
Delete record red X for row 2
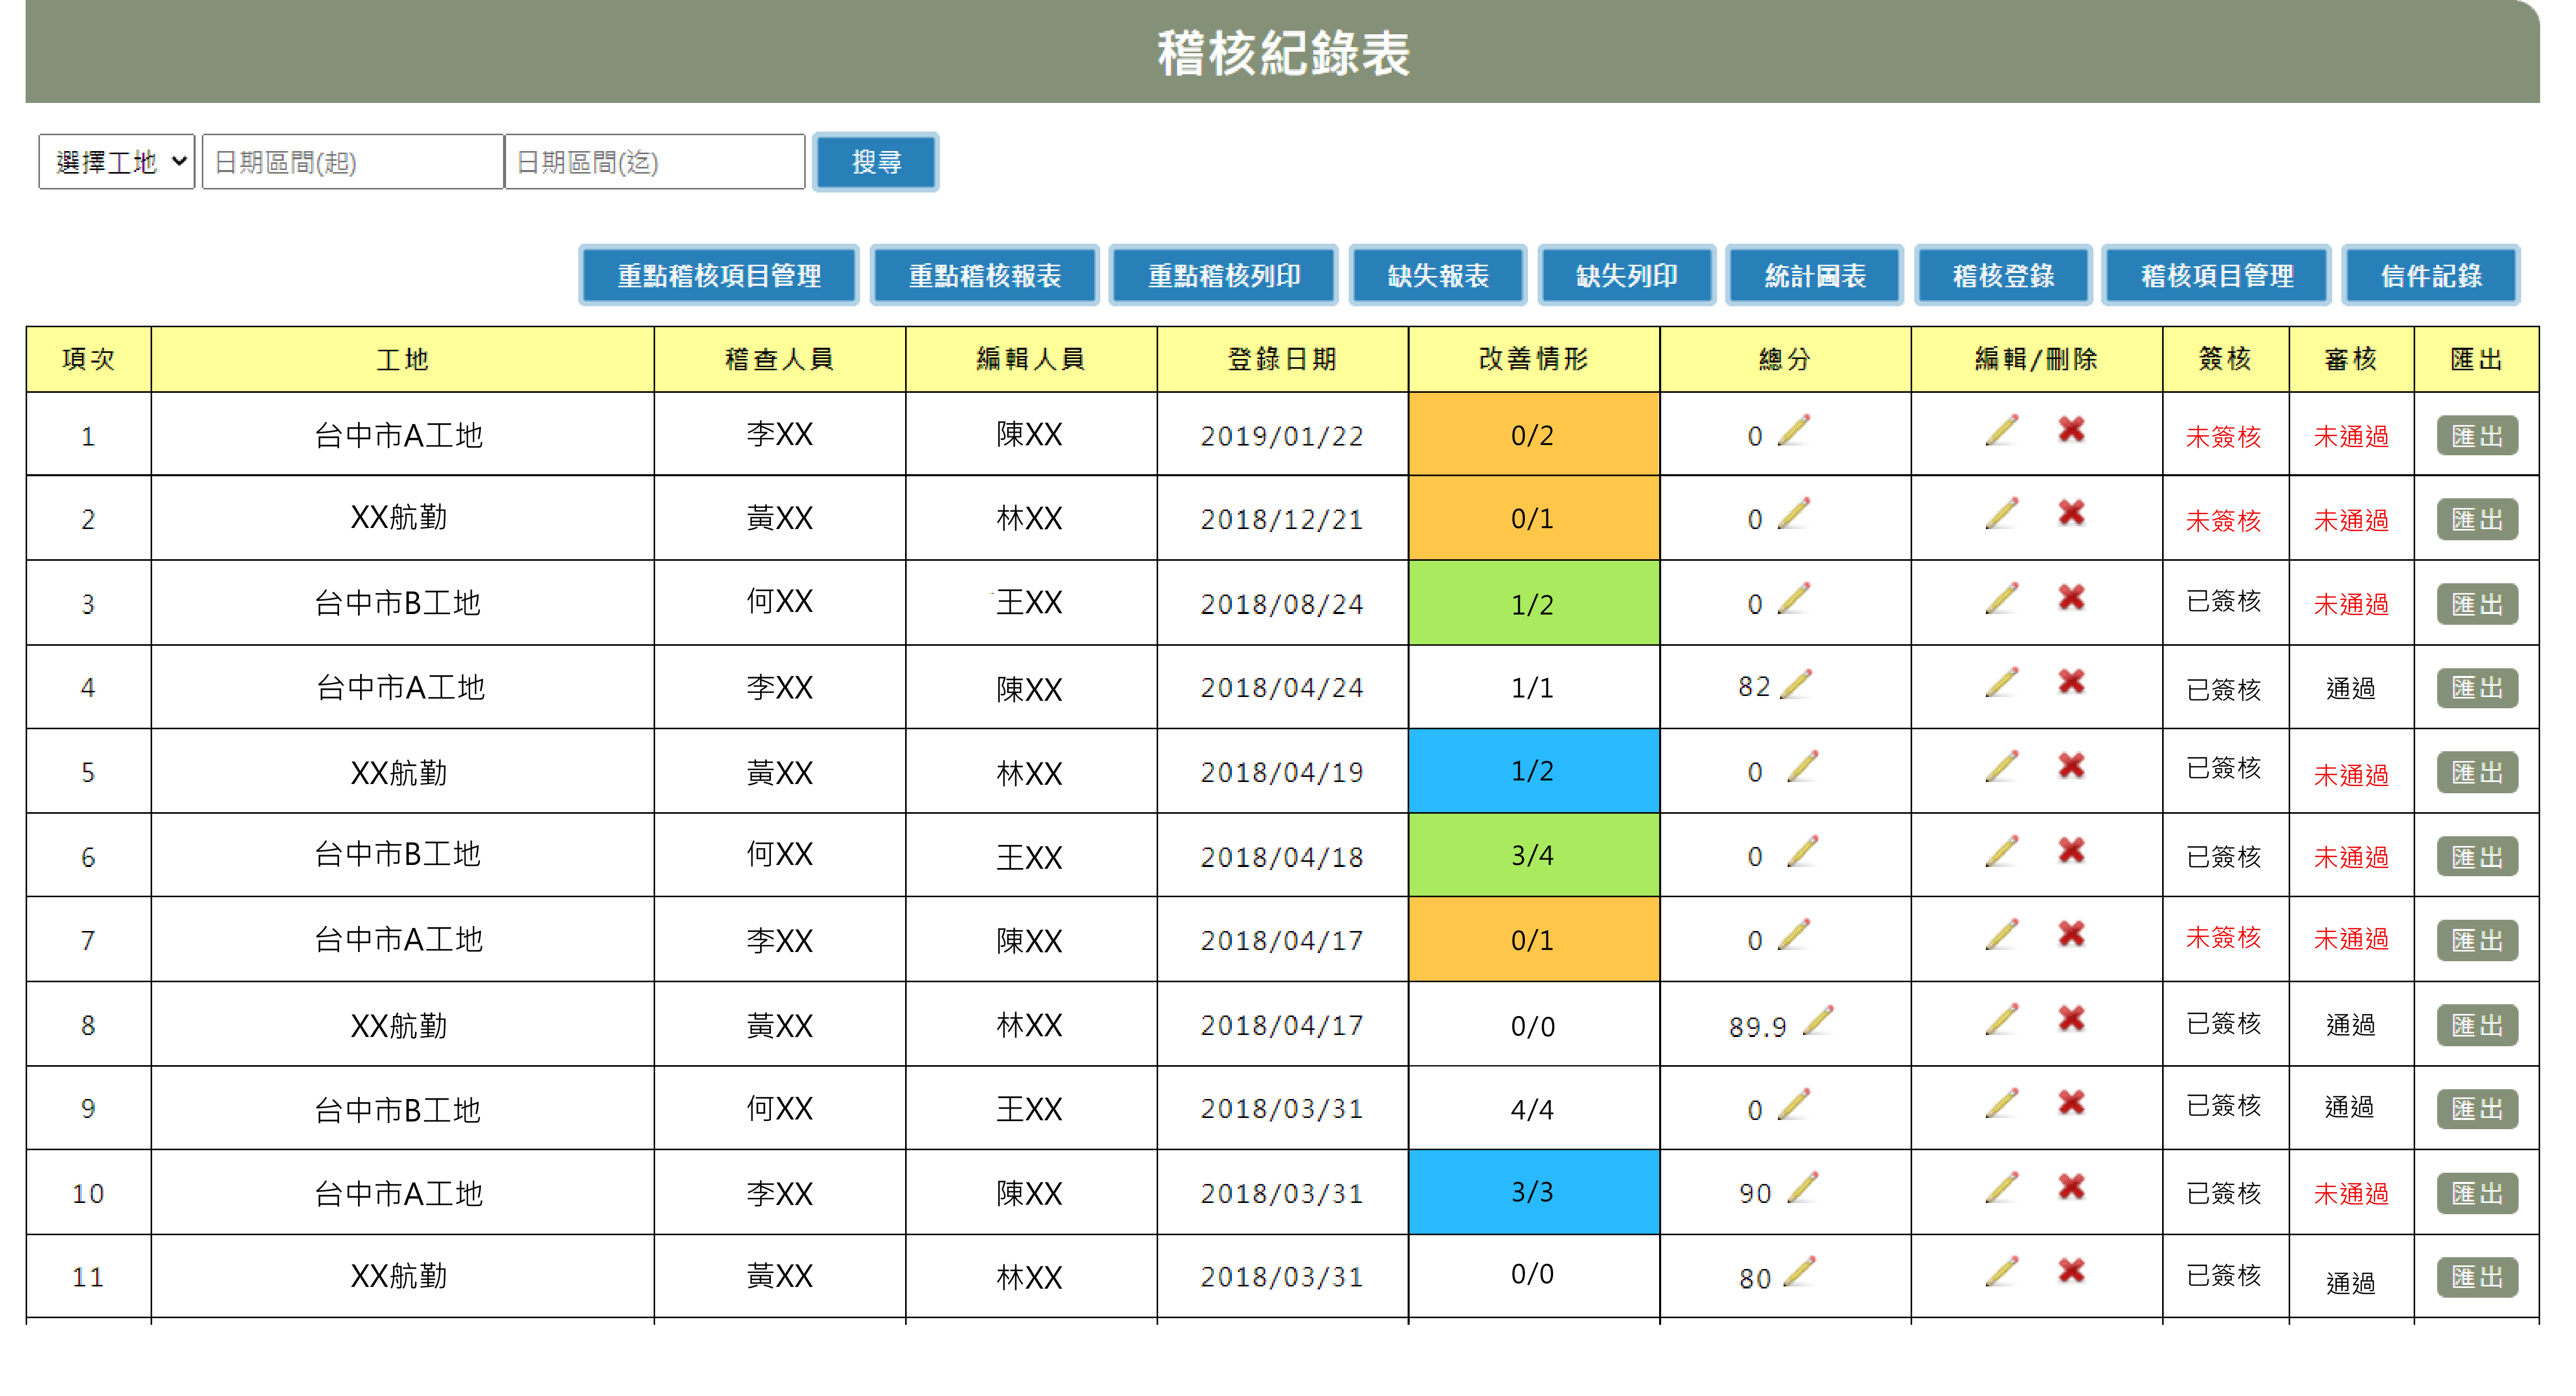coord(2071,513)
